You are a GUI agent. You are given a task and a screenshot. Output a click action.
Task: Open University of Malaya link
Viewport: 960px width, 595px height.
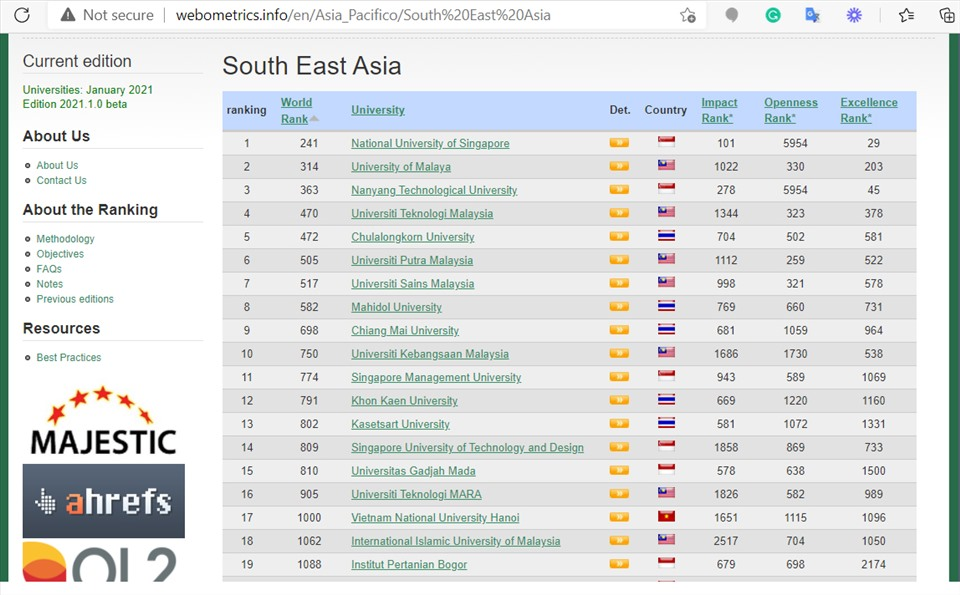[x=400, y=167]
